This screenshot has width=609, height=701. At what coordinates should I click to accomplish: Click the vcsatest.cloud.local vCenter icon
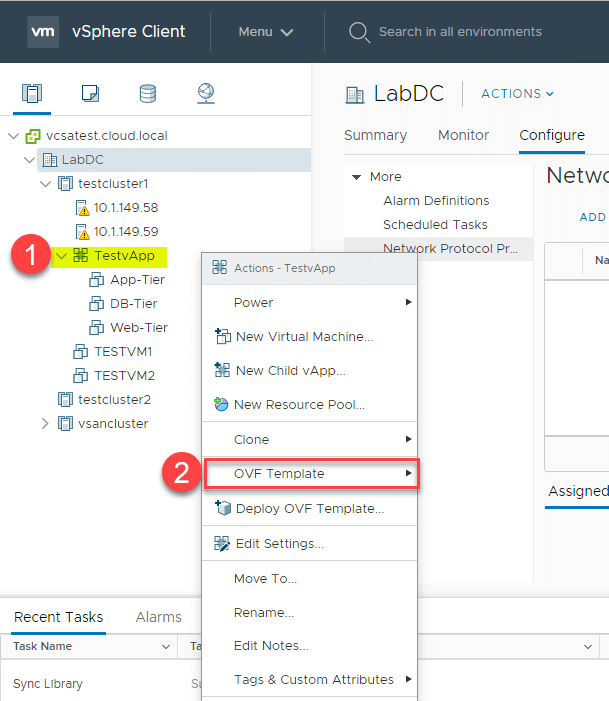(x=33, y=136)
